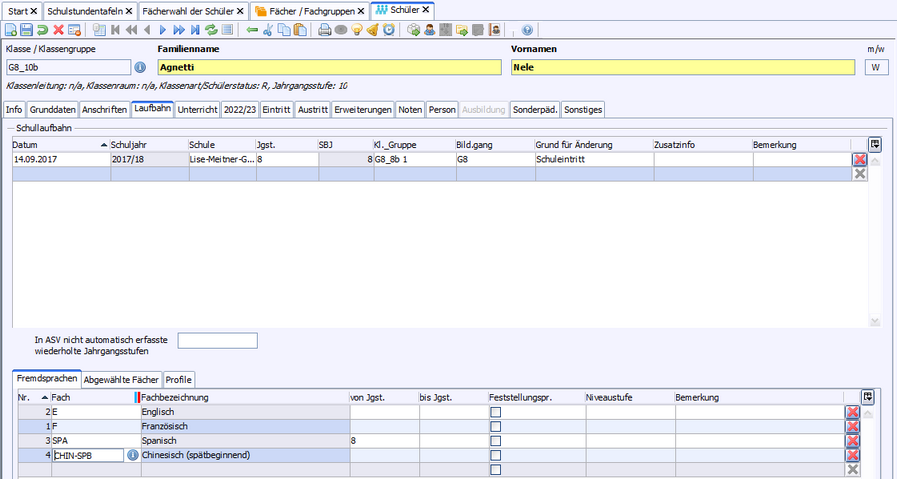Click the wiederholte Jahrgangsstufen input field
The width and height of the screenshot is (897, 479).
click(217, 341)
